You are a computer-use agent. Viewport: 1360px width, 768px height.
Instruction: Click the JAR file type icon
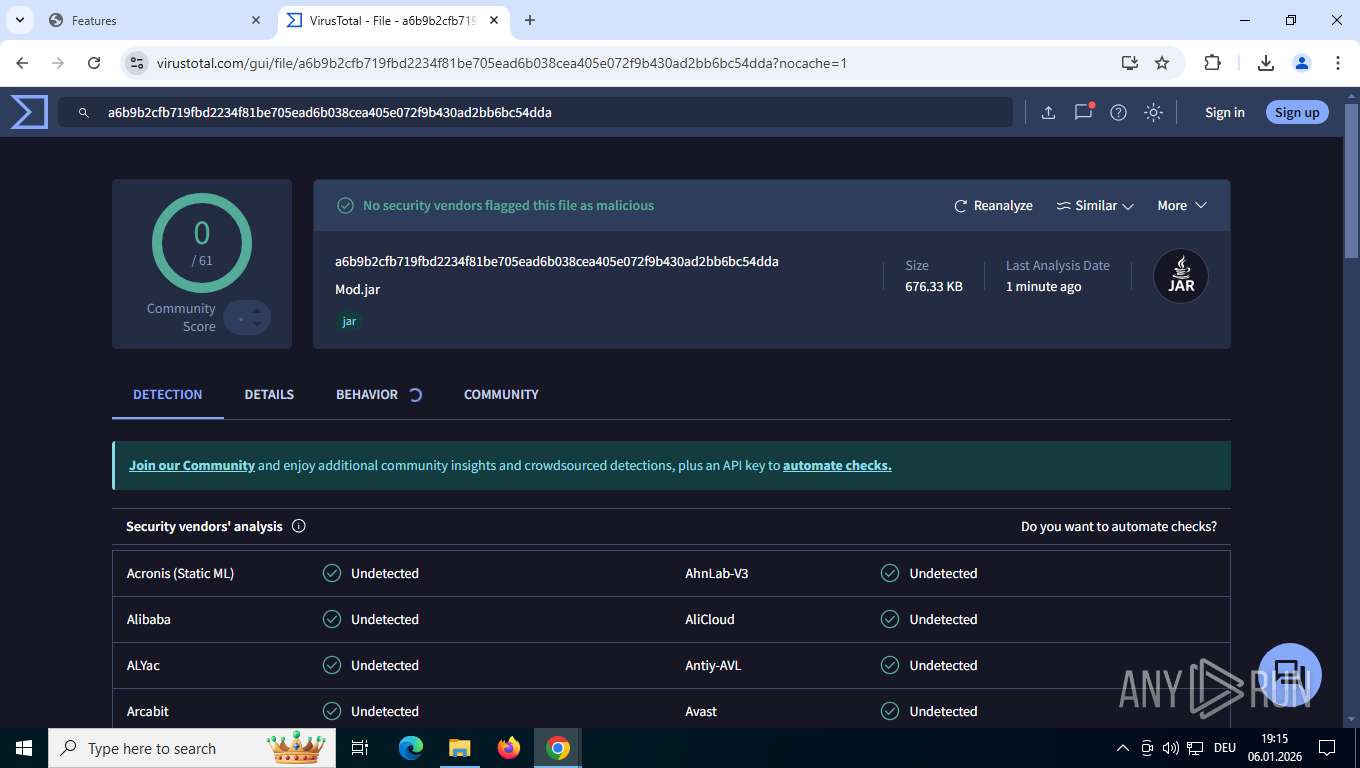pyautogui.click(x=1181, y=276)
